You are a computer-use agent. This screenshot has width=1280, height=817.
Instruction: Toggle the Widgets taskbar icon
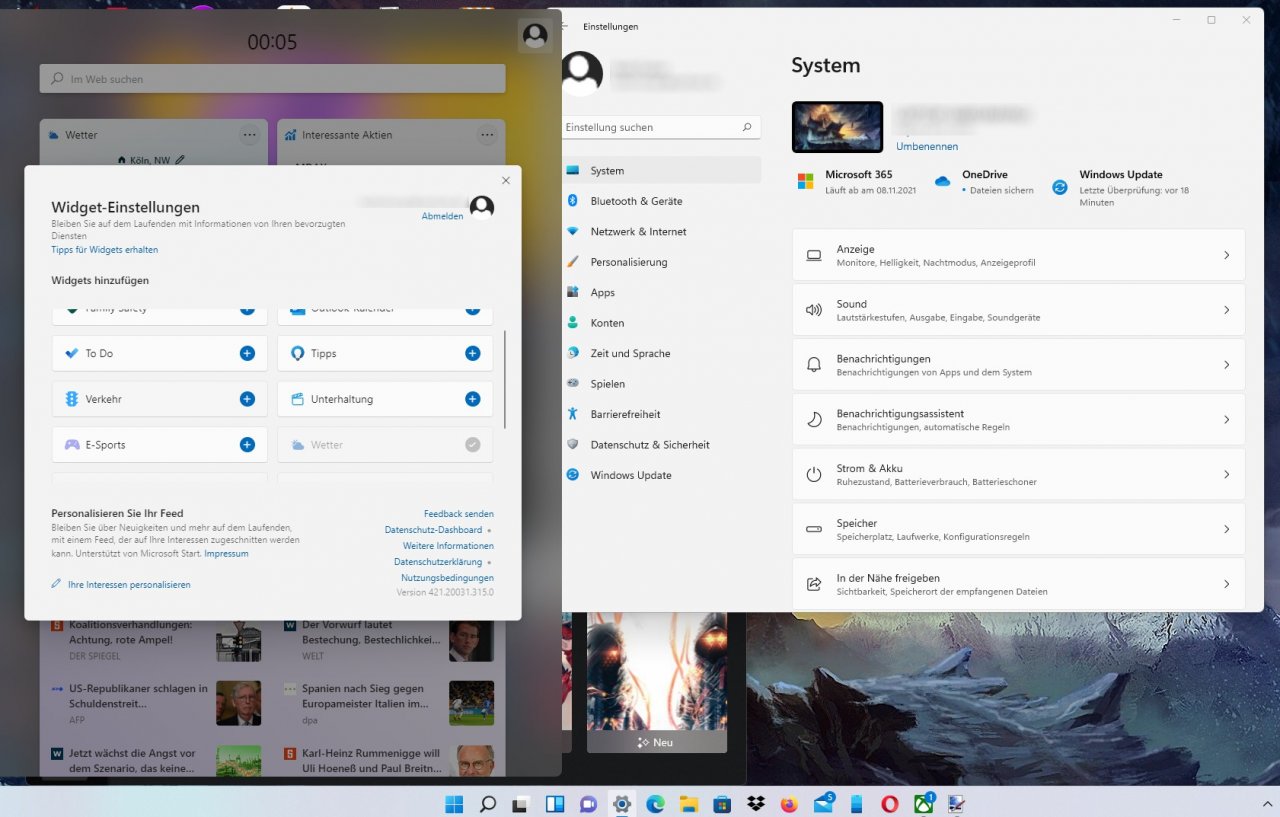pos(555,803)
